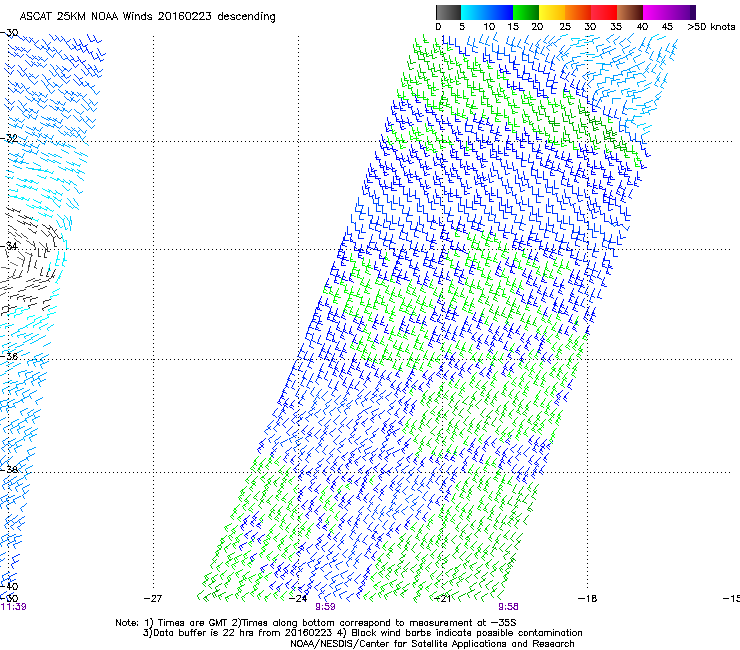Click the -18 longitude axis label
Image resolution: width=740 pixels, height=650 pixels.
[x=587, y=599]
